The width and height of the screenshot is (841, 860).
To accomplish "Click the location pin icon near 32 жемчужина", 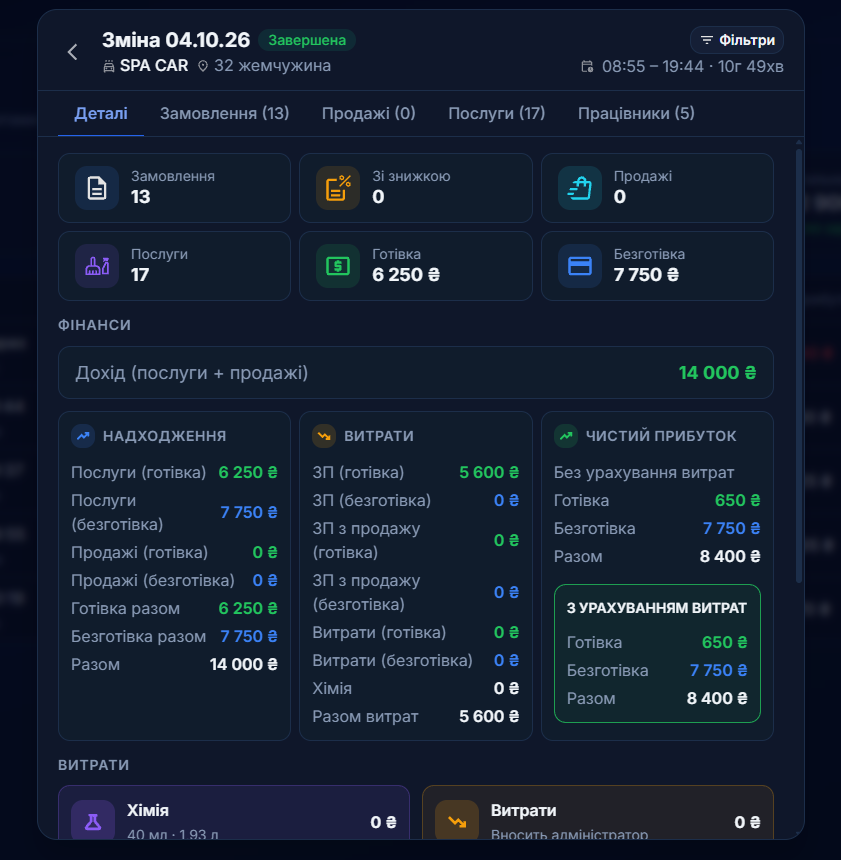I will (203, 66).
